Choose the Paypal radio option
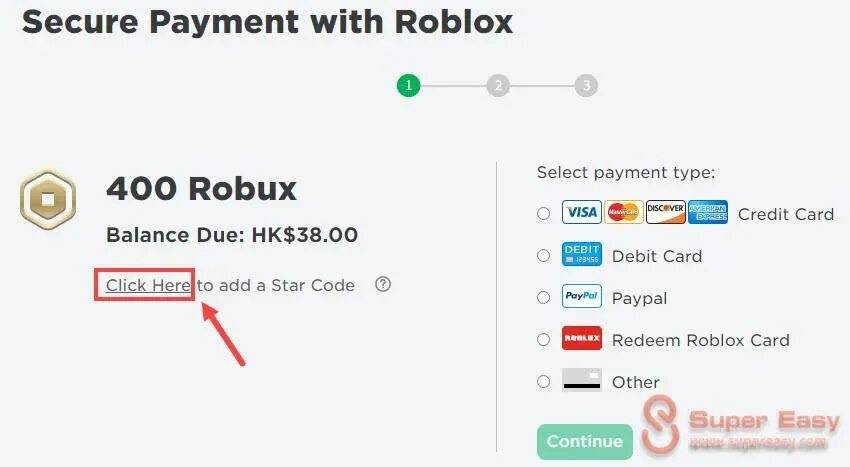The image size is (850, 467). (x=543, y=297)
